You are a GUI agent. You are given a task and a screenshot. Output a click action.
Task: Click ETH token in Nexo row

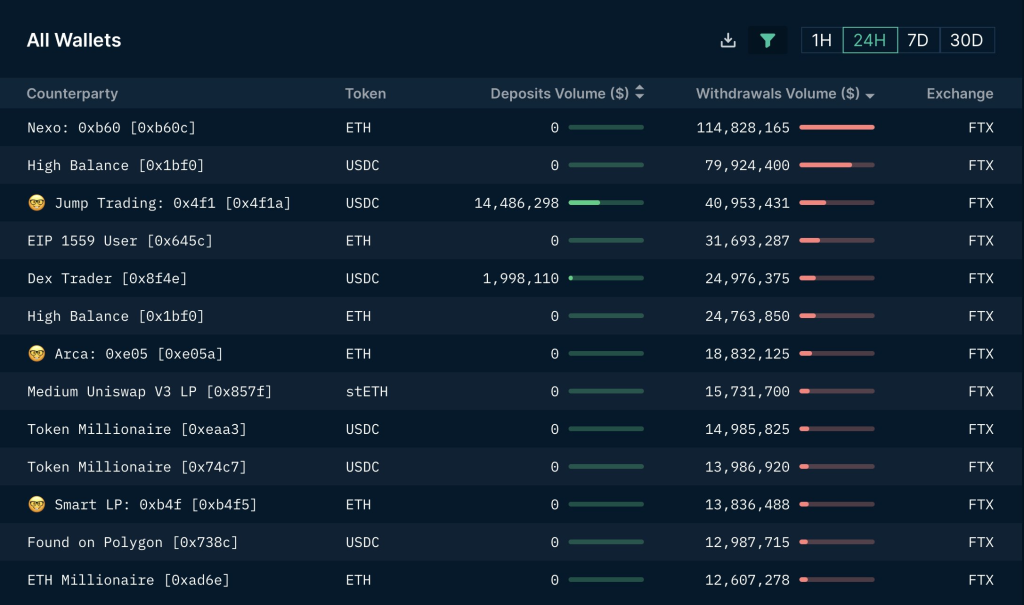(358, 127)
